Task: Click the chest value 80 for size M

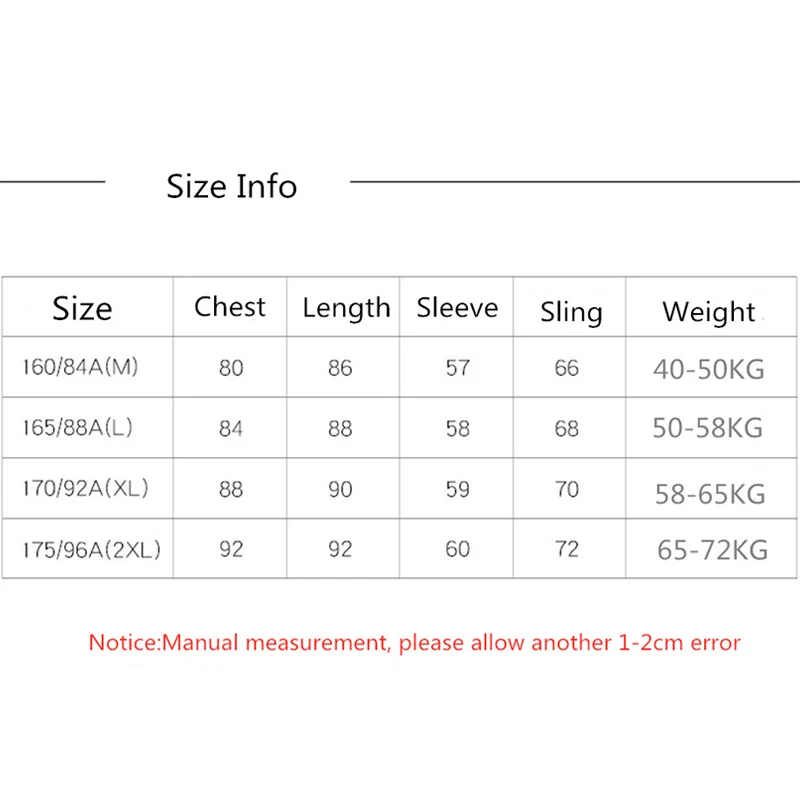Action: click(x=231, y=368)
